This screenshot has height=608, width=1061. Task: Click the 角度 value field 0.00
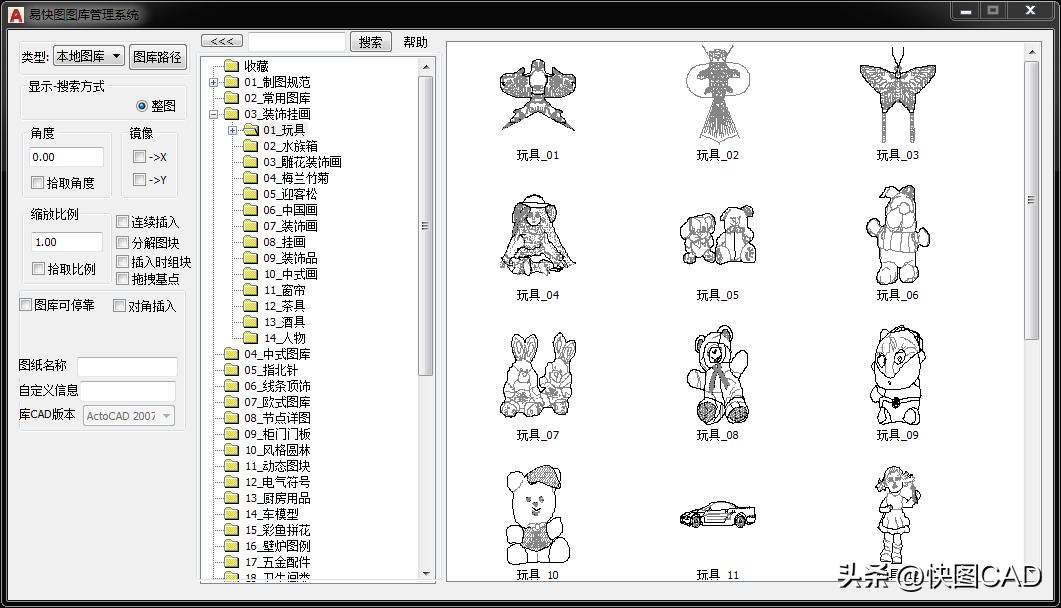[x=66, y=157]
